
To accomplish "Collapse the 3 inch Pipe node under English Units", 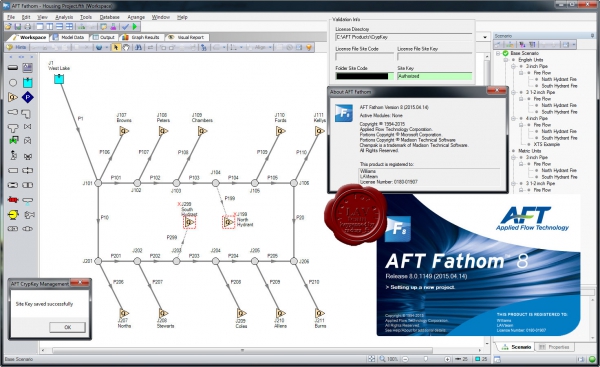I will point(513,66).
